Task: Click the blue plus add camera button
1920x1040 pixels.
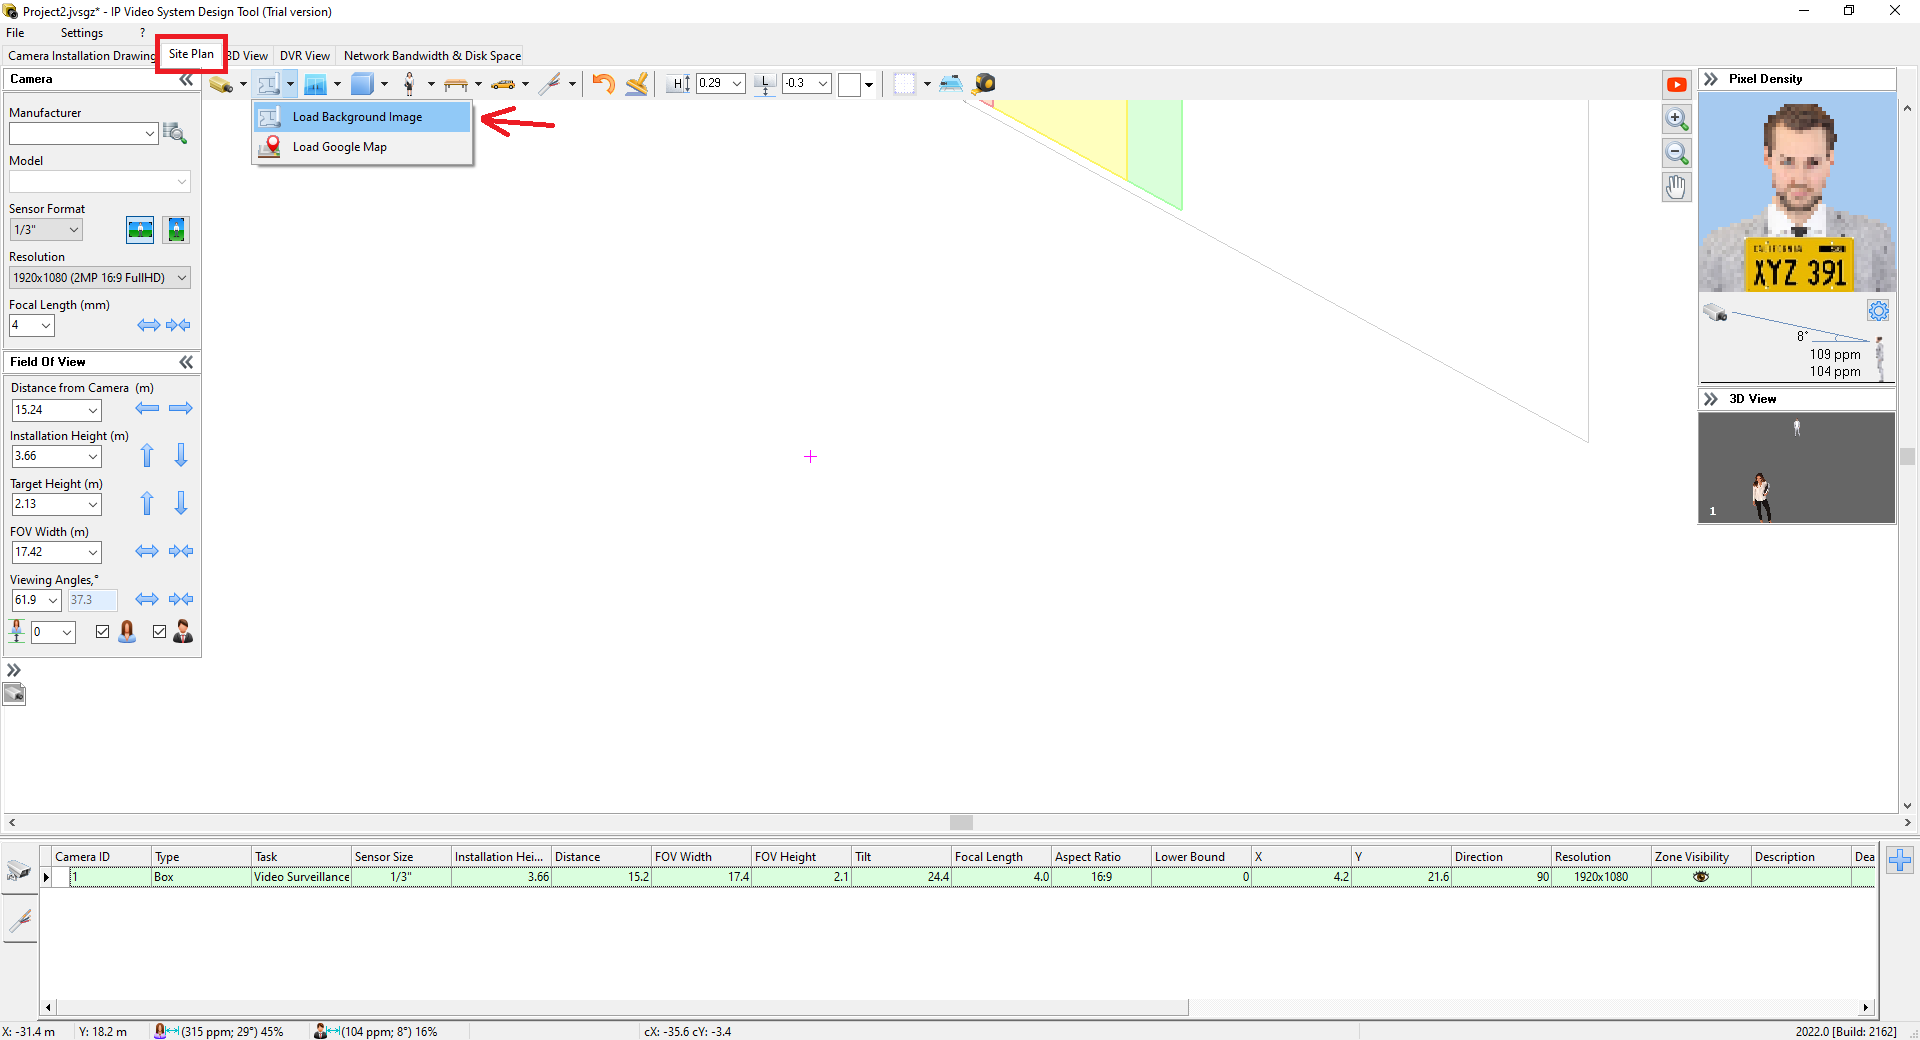Action: tap(1900, 860)
